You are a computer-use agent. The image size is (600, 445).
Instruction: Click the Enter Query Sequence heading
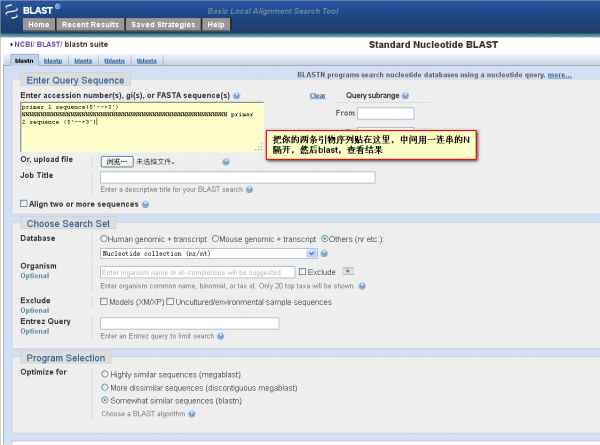point(75,80)
